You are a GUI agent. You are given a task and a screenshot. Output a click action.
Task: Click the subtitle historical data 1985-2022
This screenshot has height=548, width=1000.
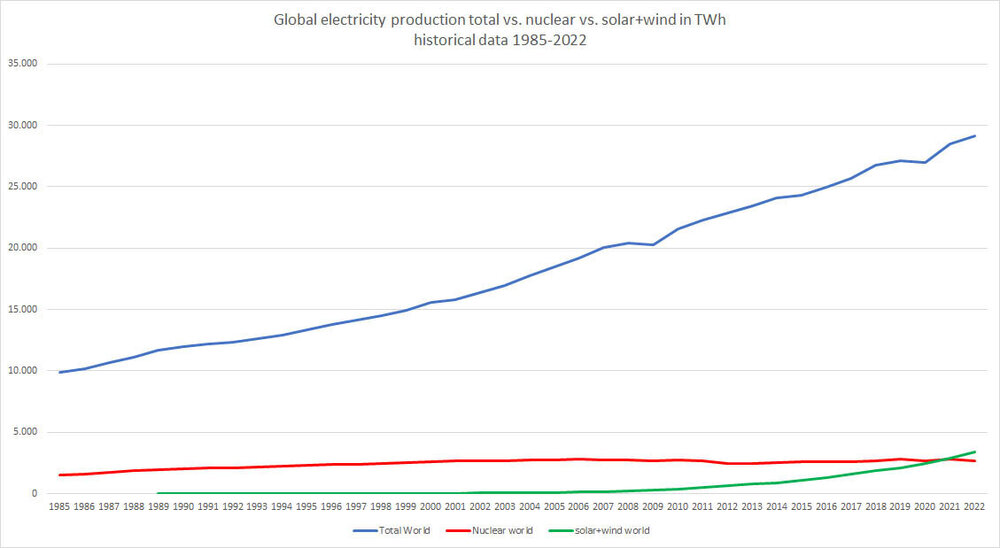pos(500,40)
